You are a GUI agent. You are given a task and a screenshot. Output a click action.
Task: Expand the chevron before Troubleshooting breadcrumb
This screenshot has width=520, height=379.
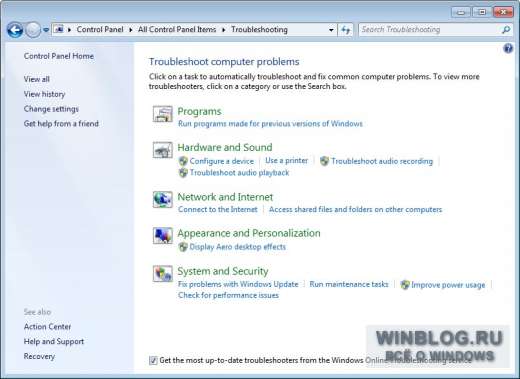[223, 30]
